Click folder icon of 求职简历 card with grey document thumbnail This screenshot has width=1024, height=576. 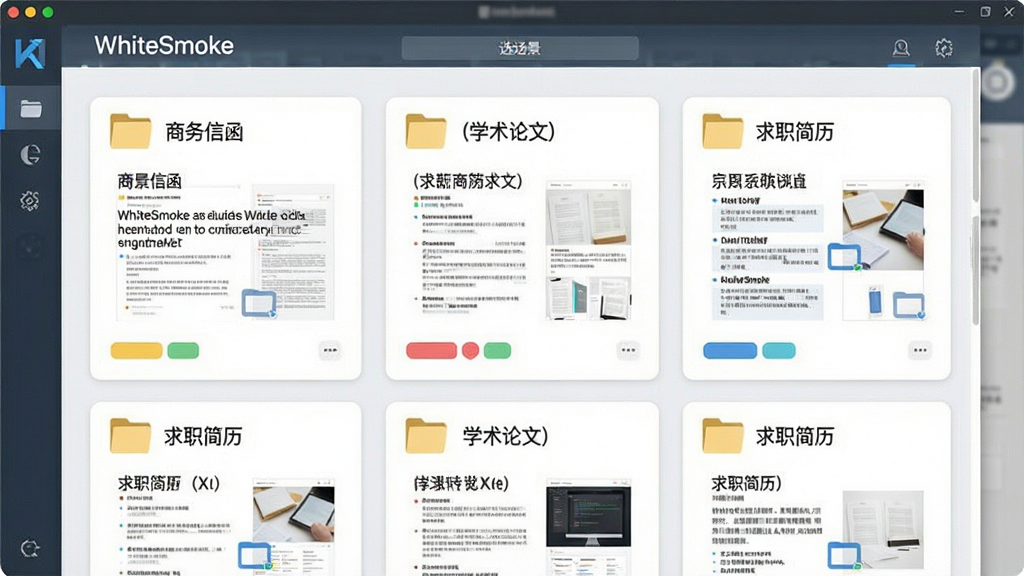click(722, 435)
